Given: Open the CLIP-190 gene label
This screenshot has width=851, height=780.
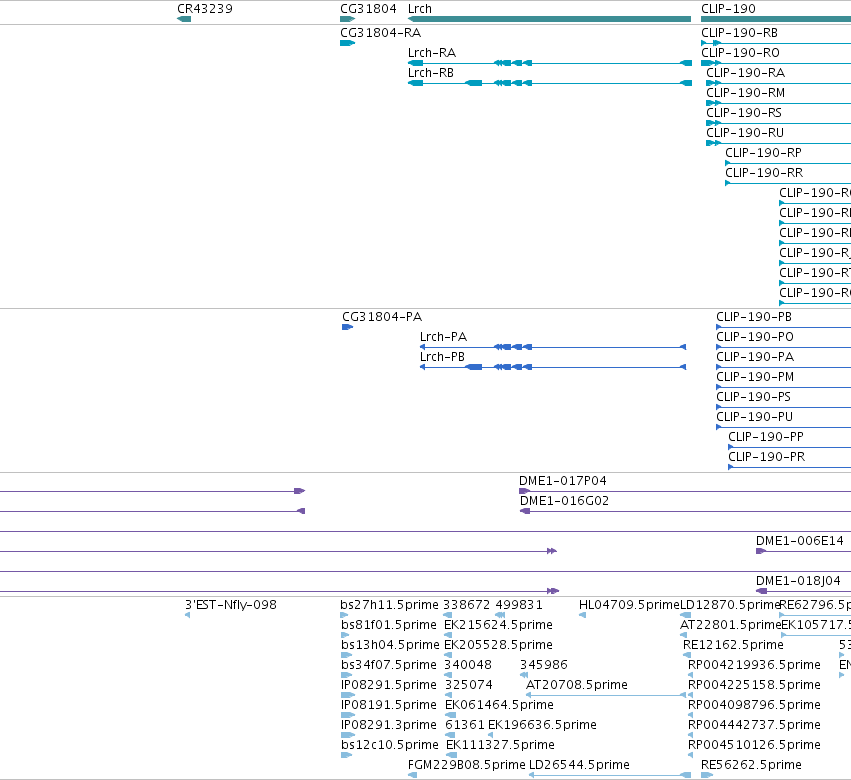Looking at the screenshot, I should coord(728,9).
